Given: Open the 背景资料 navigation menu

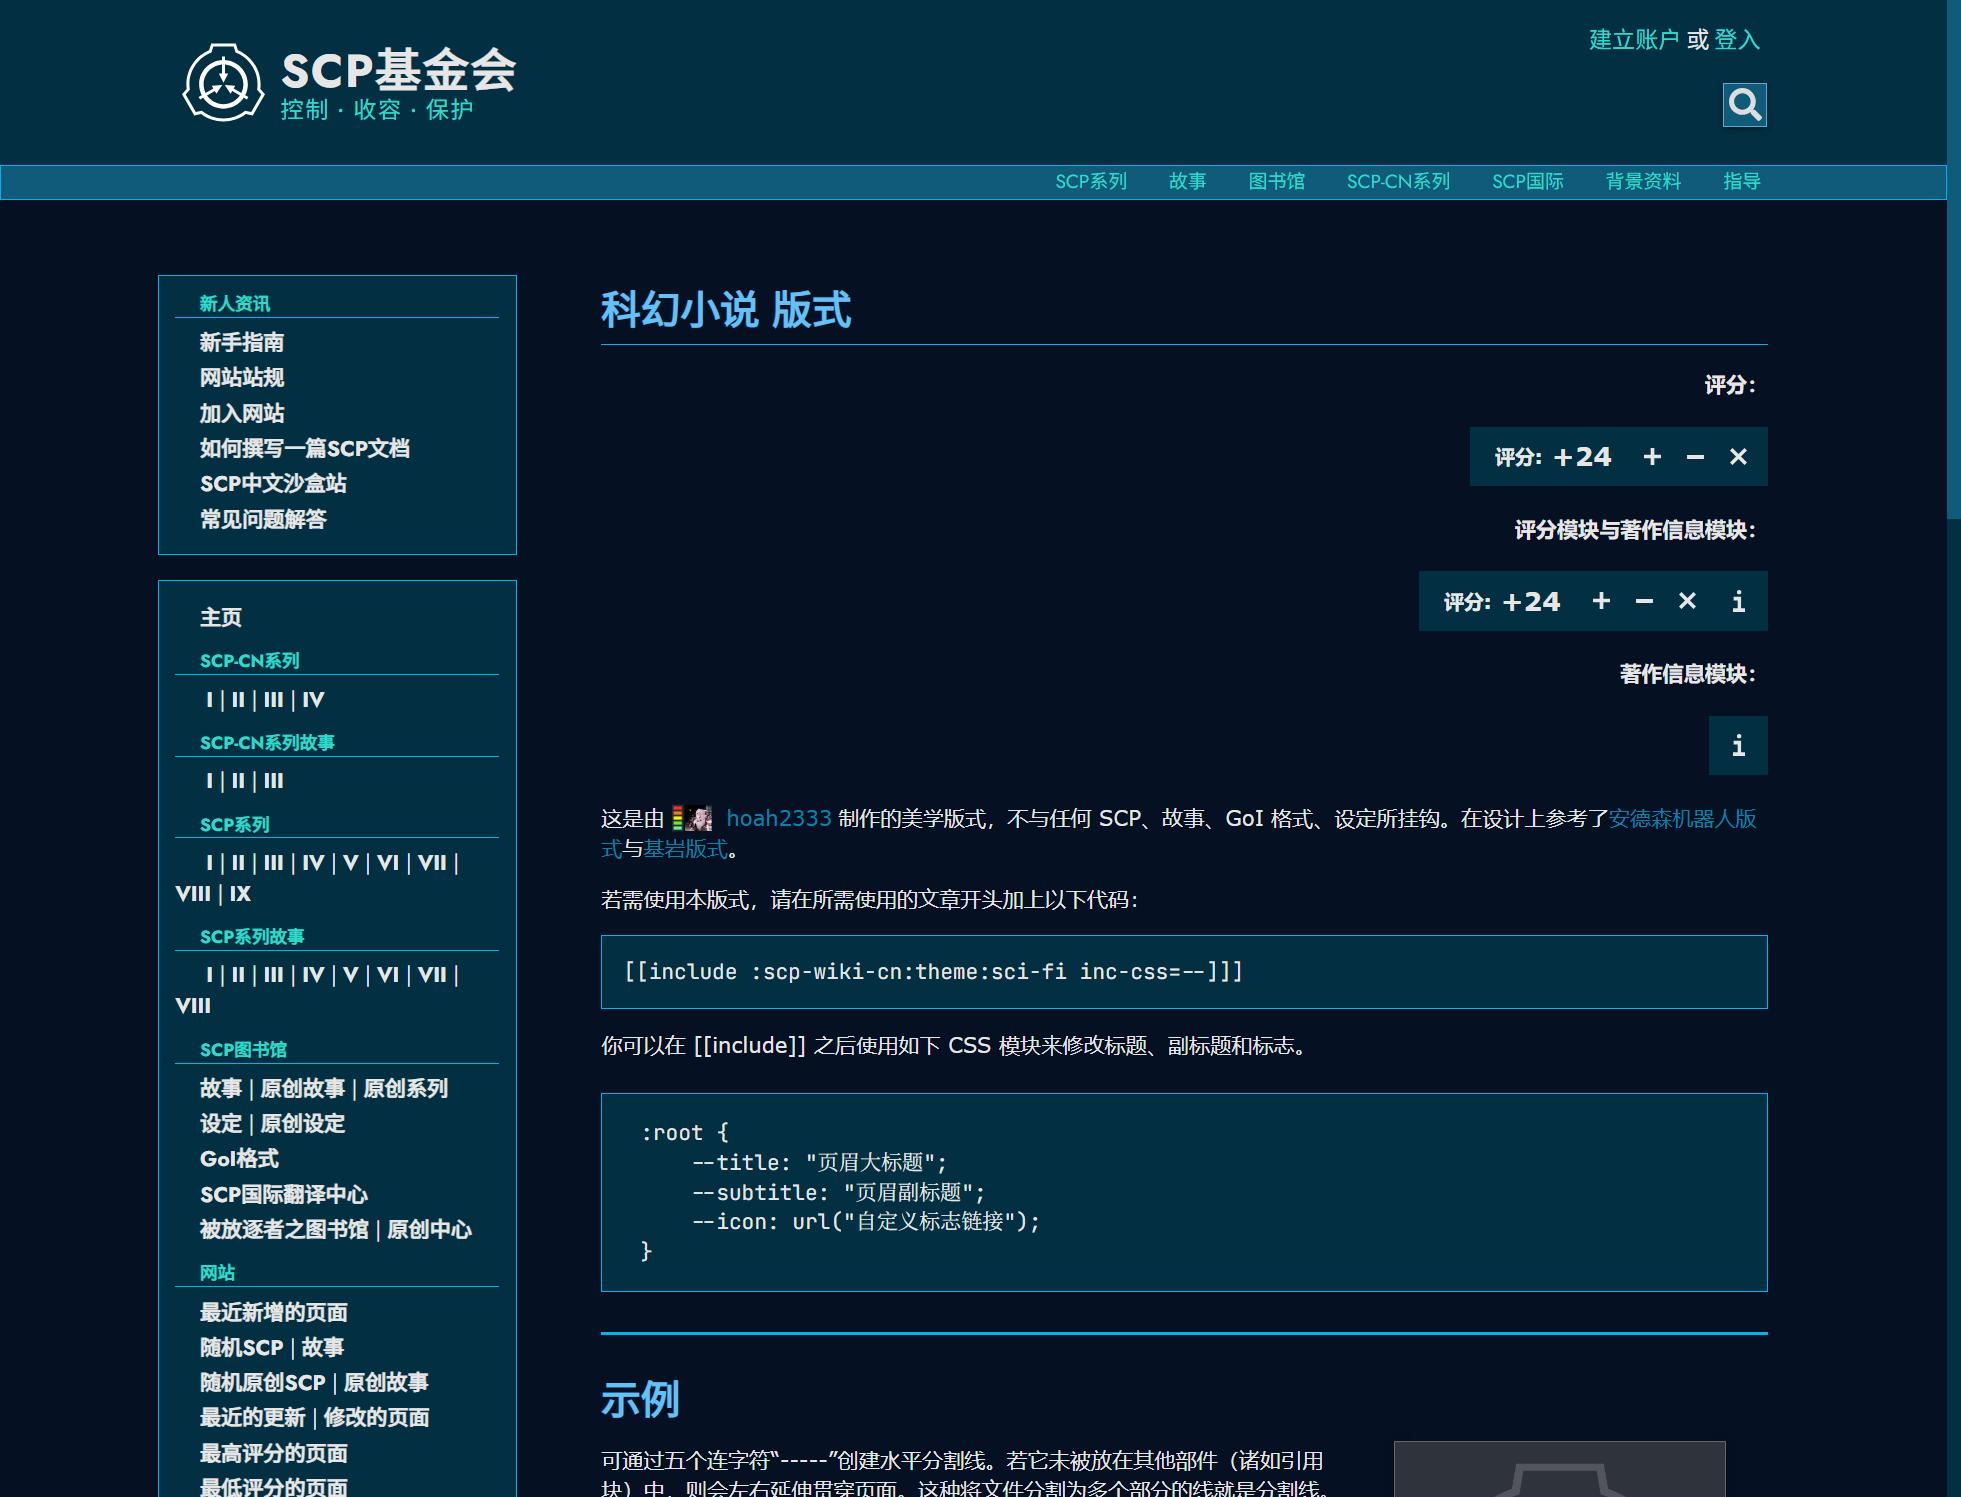Looking at the screenshot, I should point(1643,182).
